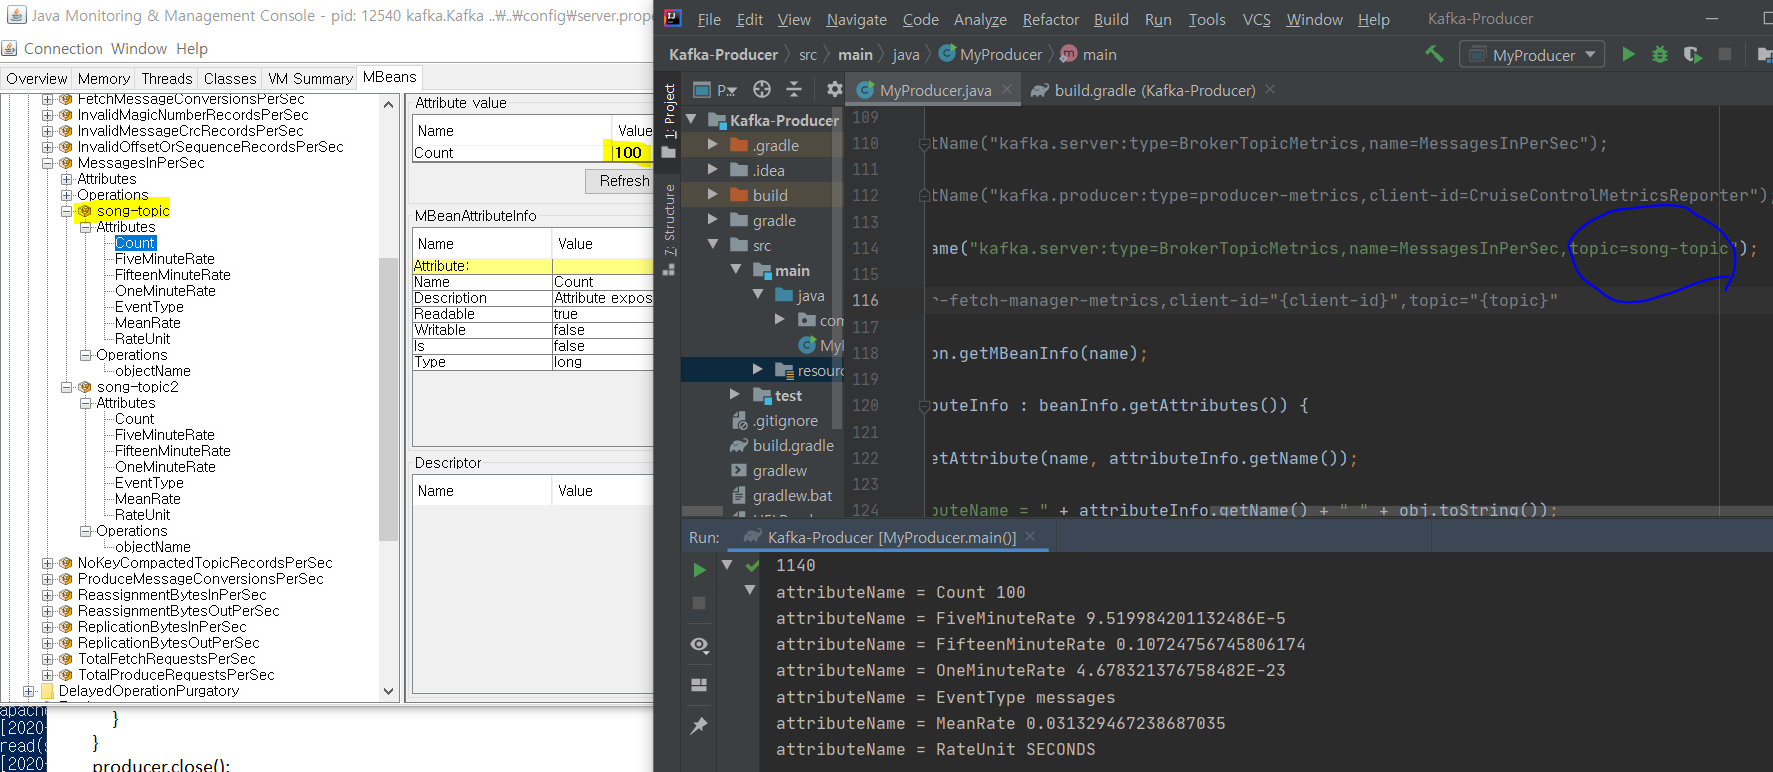The width and height of the screenshot is (1773, 772).
Task: Click the MBean tree scroll-down arrow
Action: (x=389, y=691)
